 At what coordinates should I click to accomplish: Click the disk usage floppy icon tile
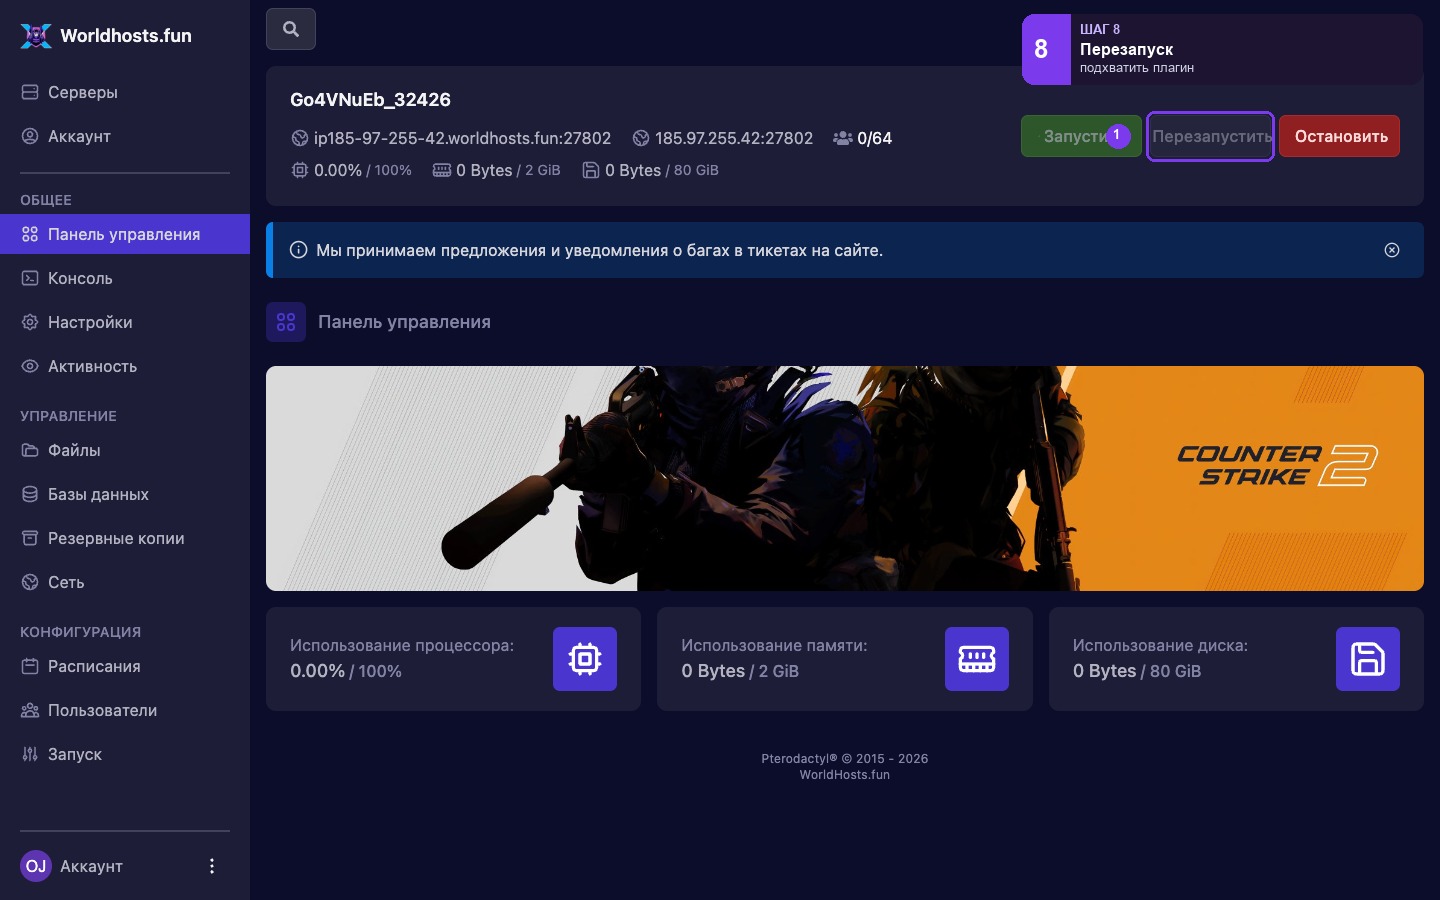tap(1368, 659)
